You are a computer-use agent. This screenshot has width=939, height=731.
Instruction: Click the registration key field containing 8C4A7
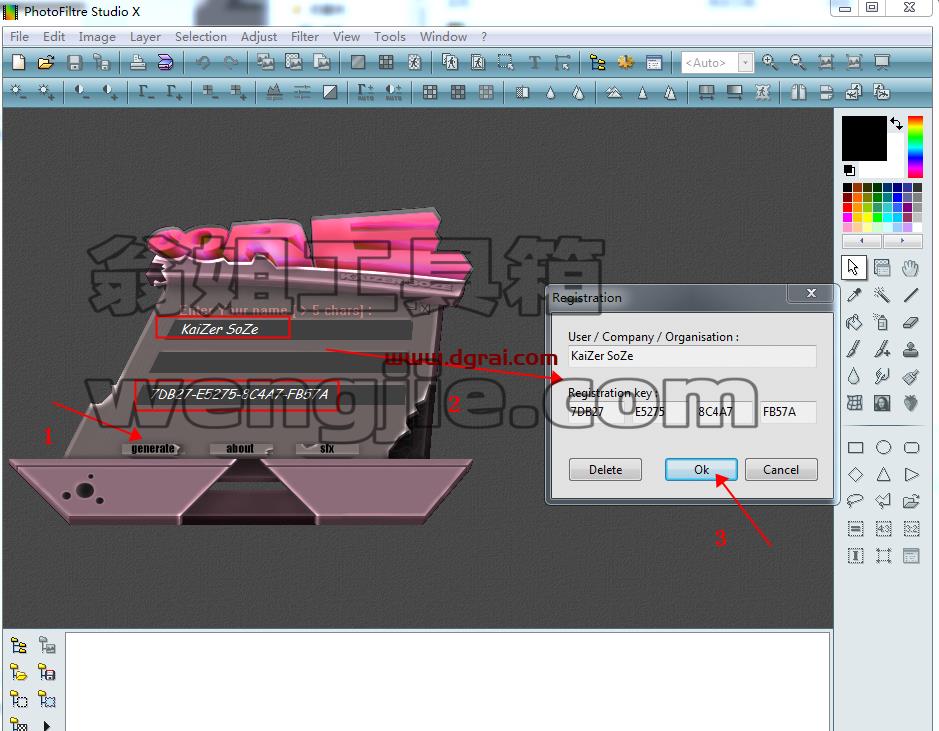coord(724,412)
